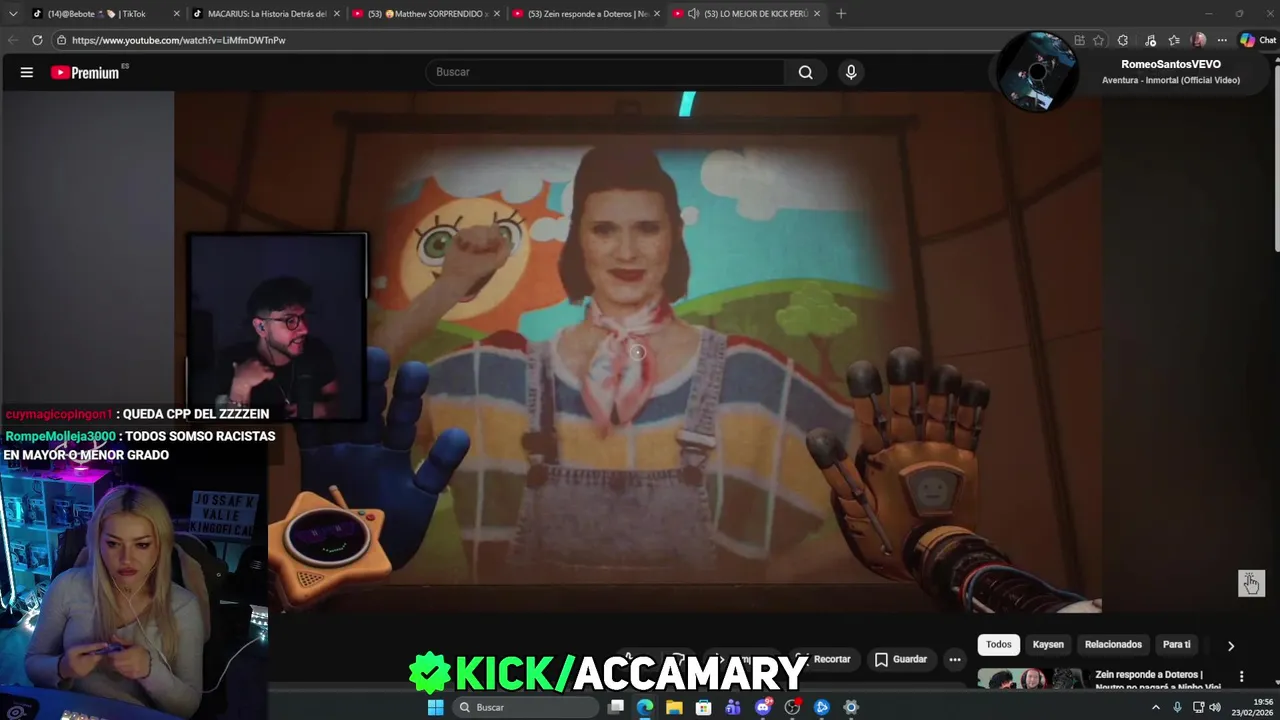Screen dimensions: 1280x720
Task: Click the address bar URL
Action: pyautogui.click(x=179, y=40)
